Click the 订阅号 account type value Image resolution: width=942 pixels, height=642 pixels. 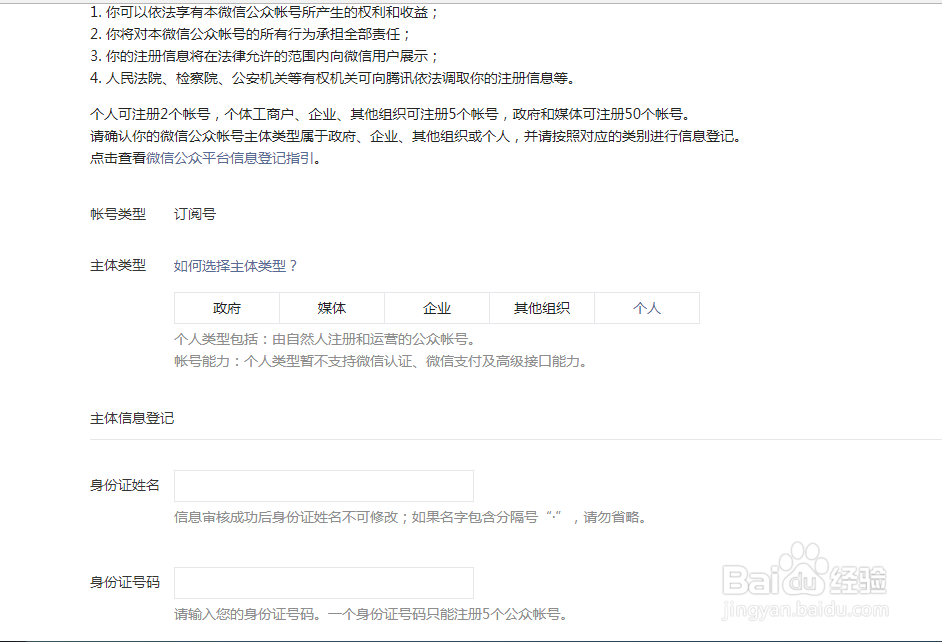point(195,214)
